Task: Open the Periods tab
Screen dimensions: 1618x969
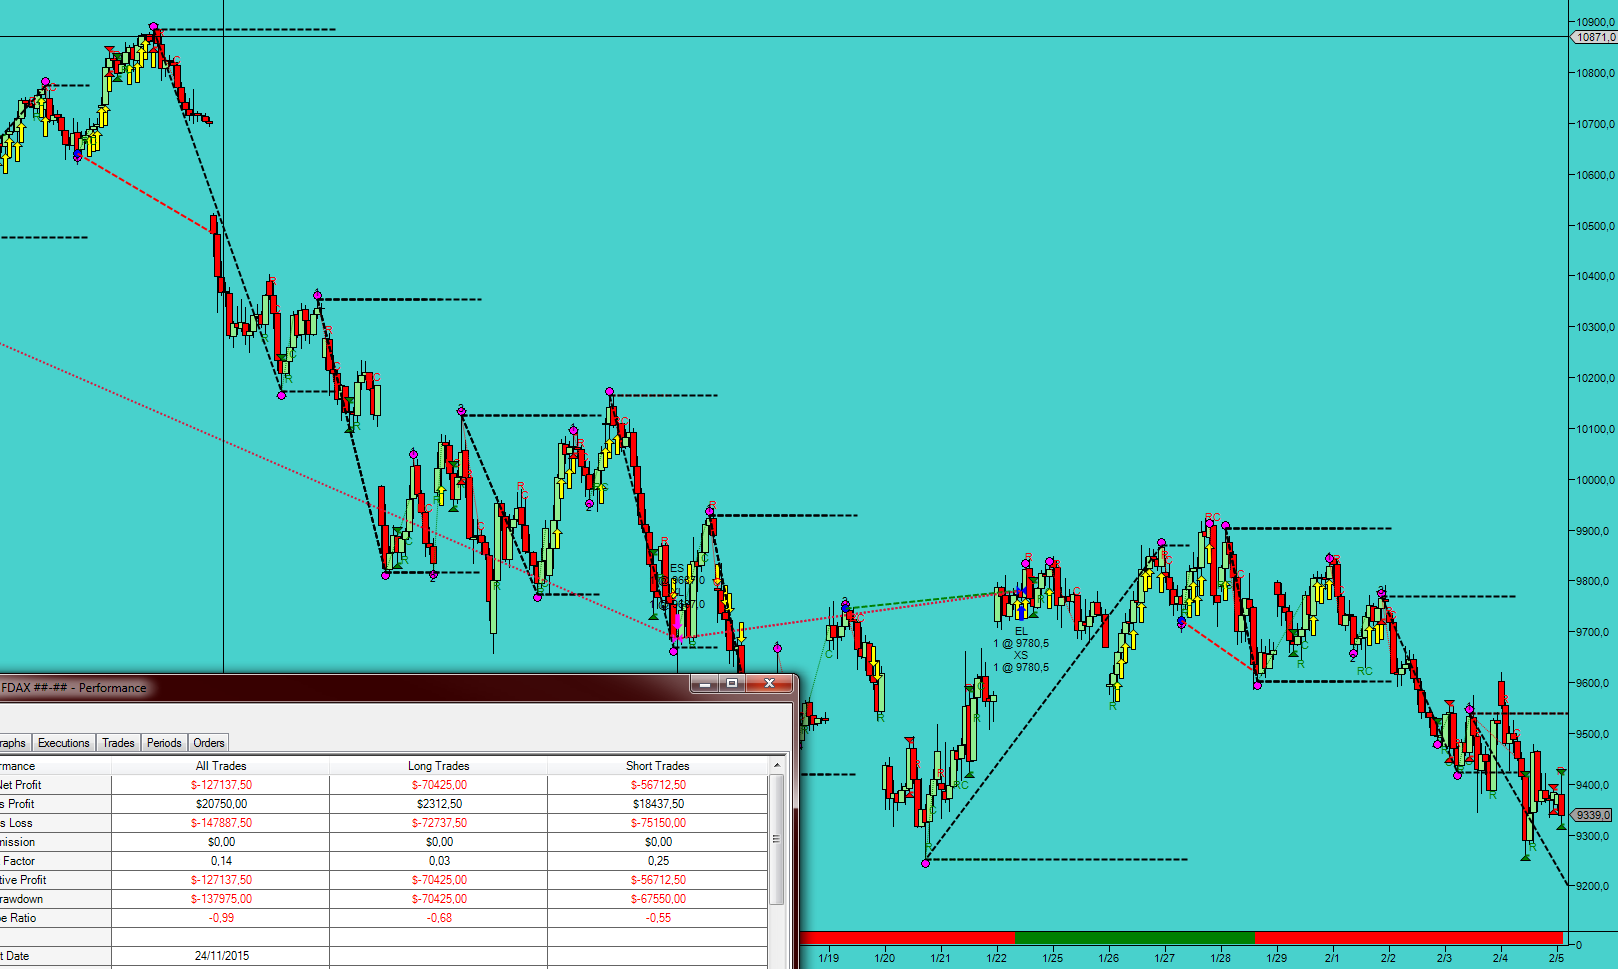Action: pyautogui.click(x=164, y=743)
